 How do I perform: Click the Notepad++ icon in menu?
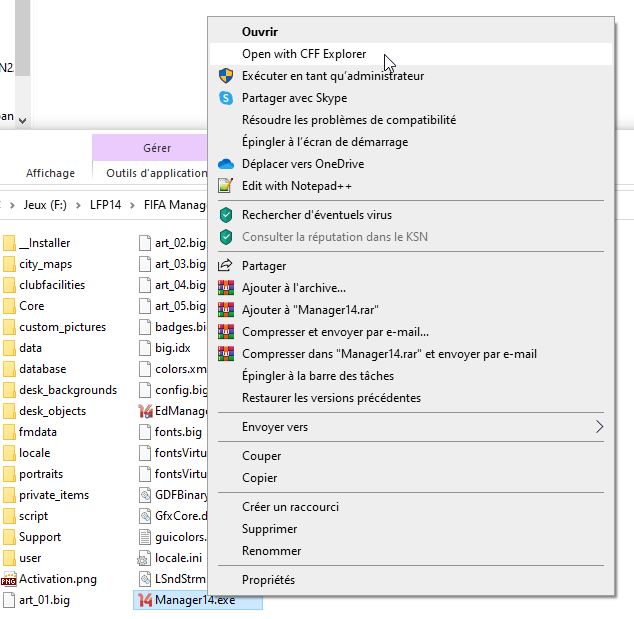click(x=226, y=186)
